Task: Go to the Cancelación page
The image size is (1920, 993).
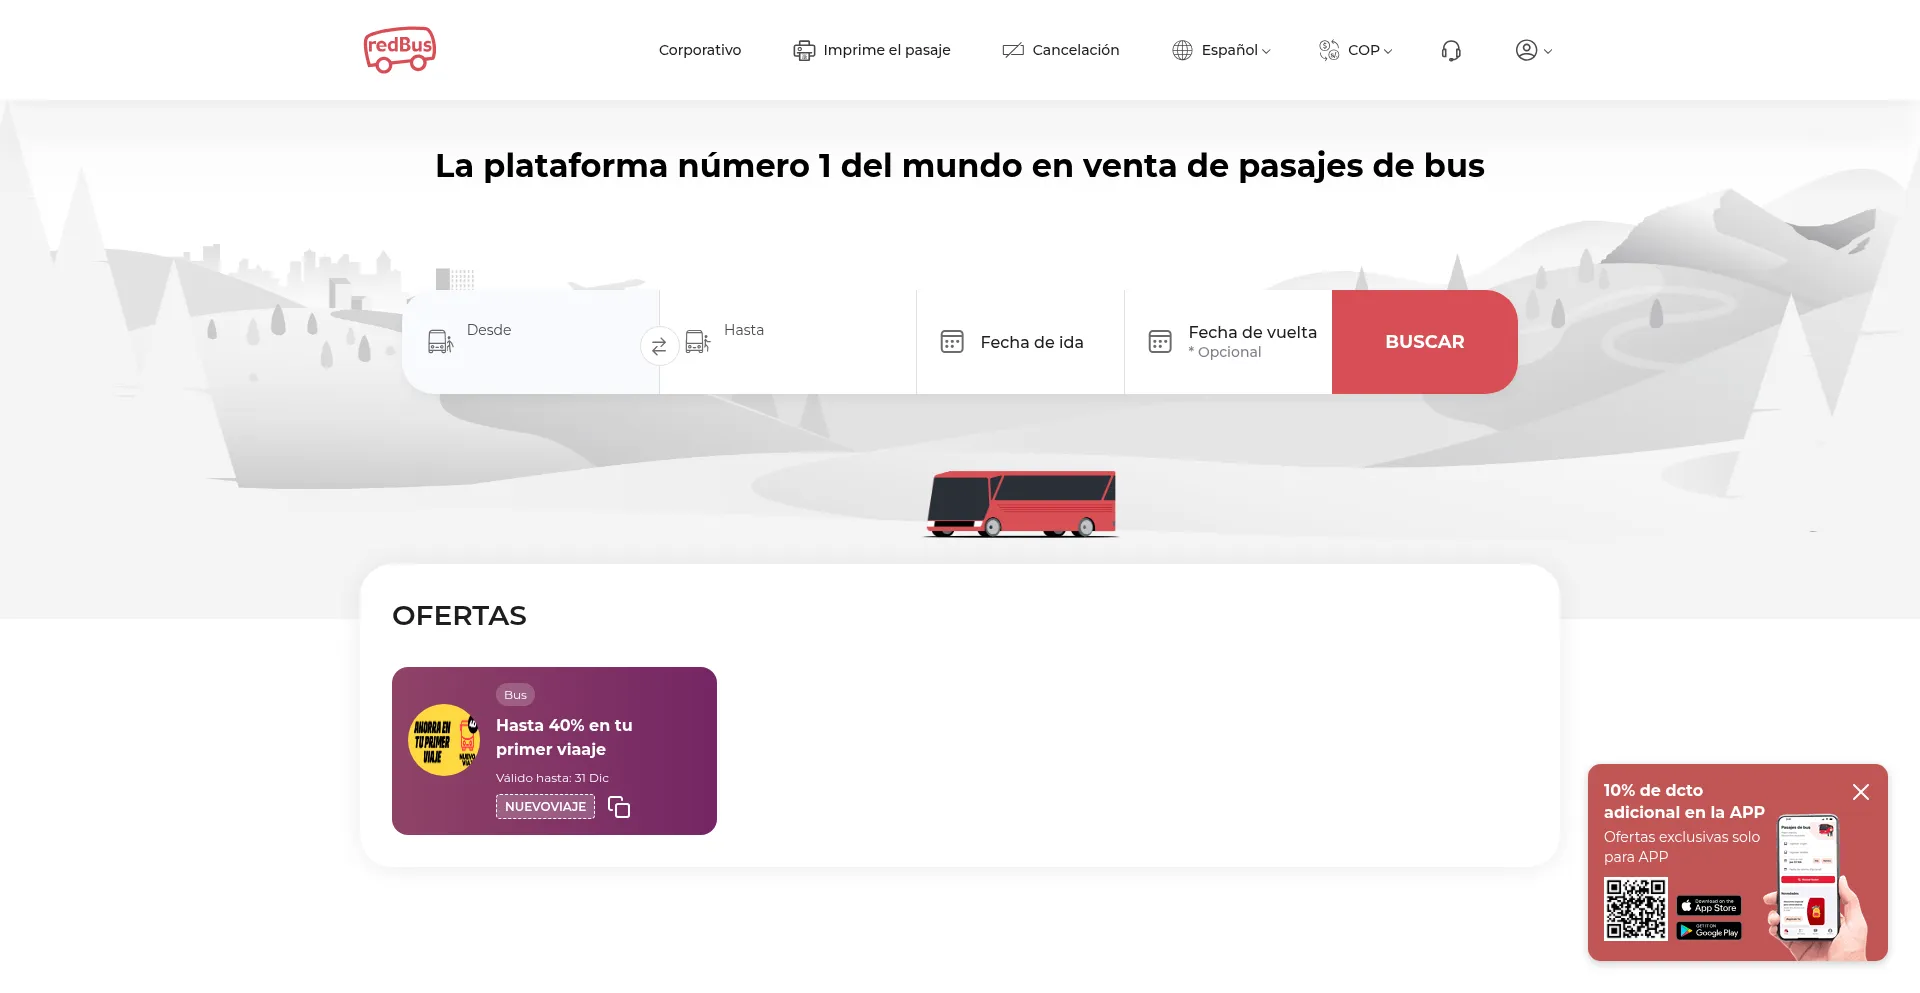Action: coord(1061,50)
